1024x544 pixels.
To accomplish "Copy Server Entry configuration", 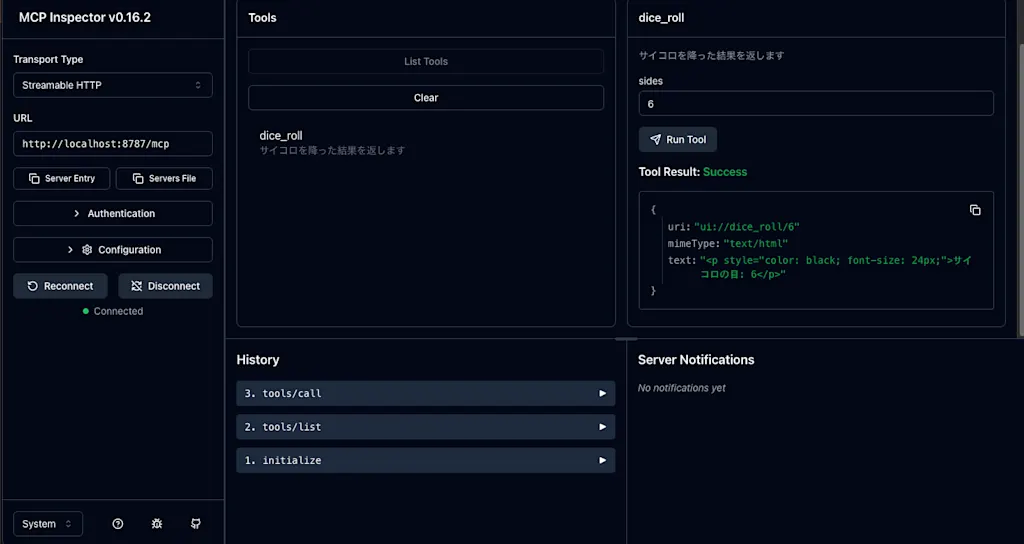I will pos(61,178).
